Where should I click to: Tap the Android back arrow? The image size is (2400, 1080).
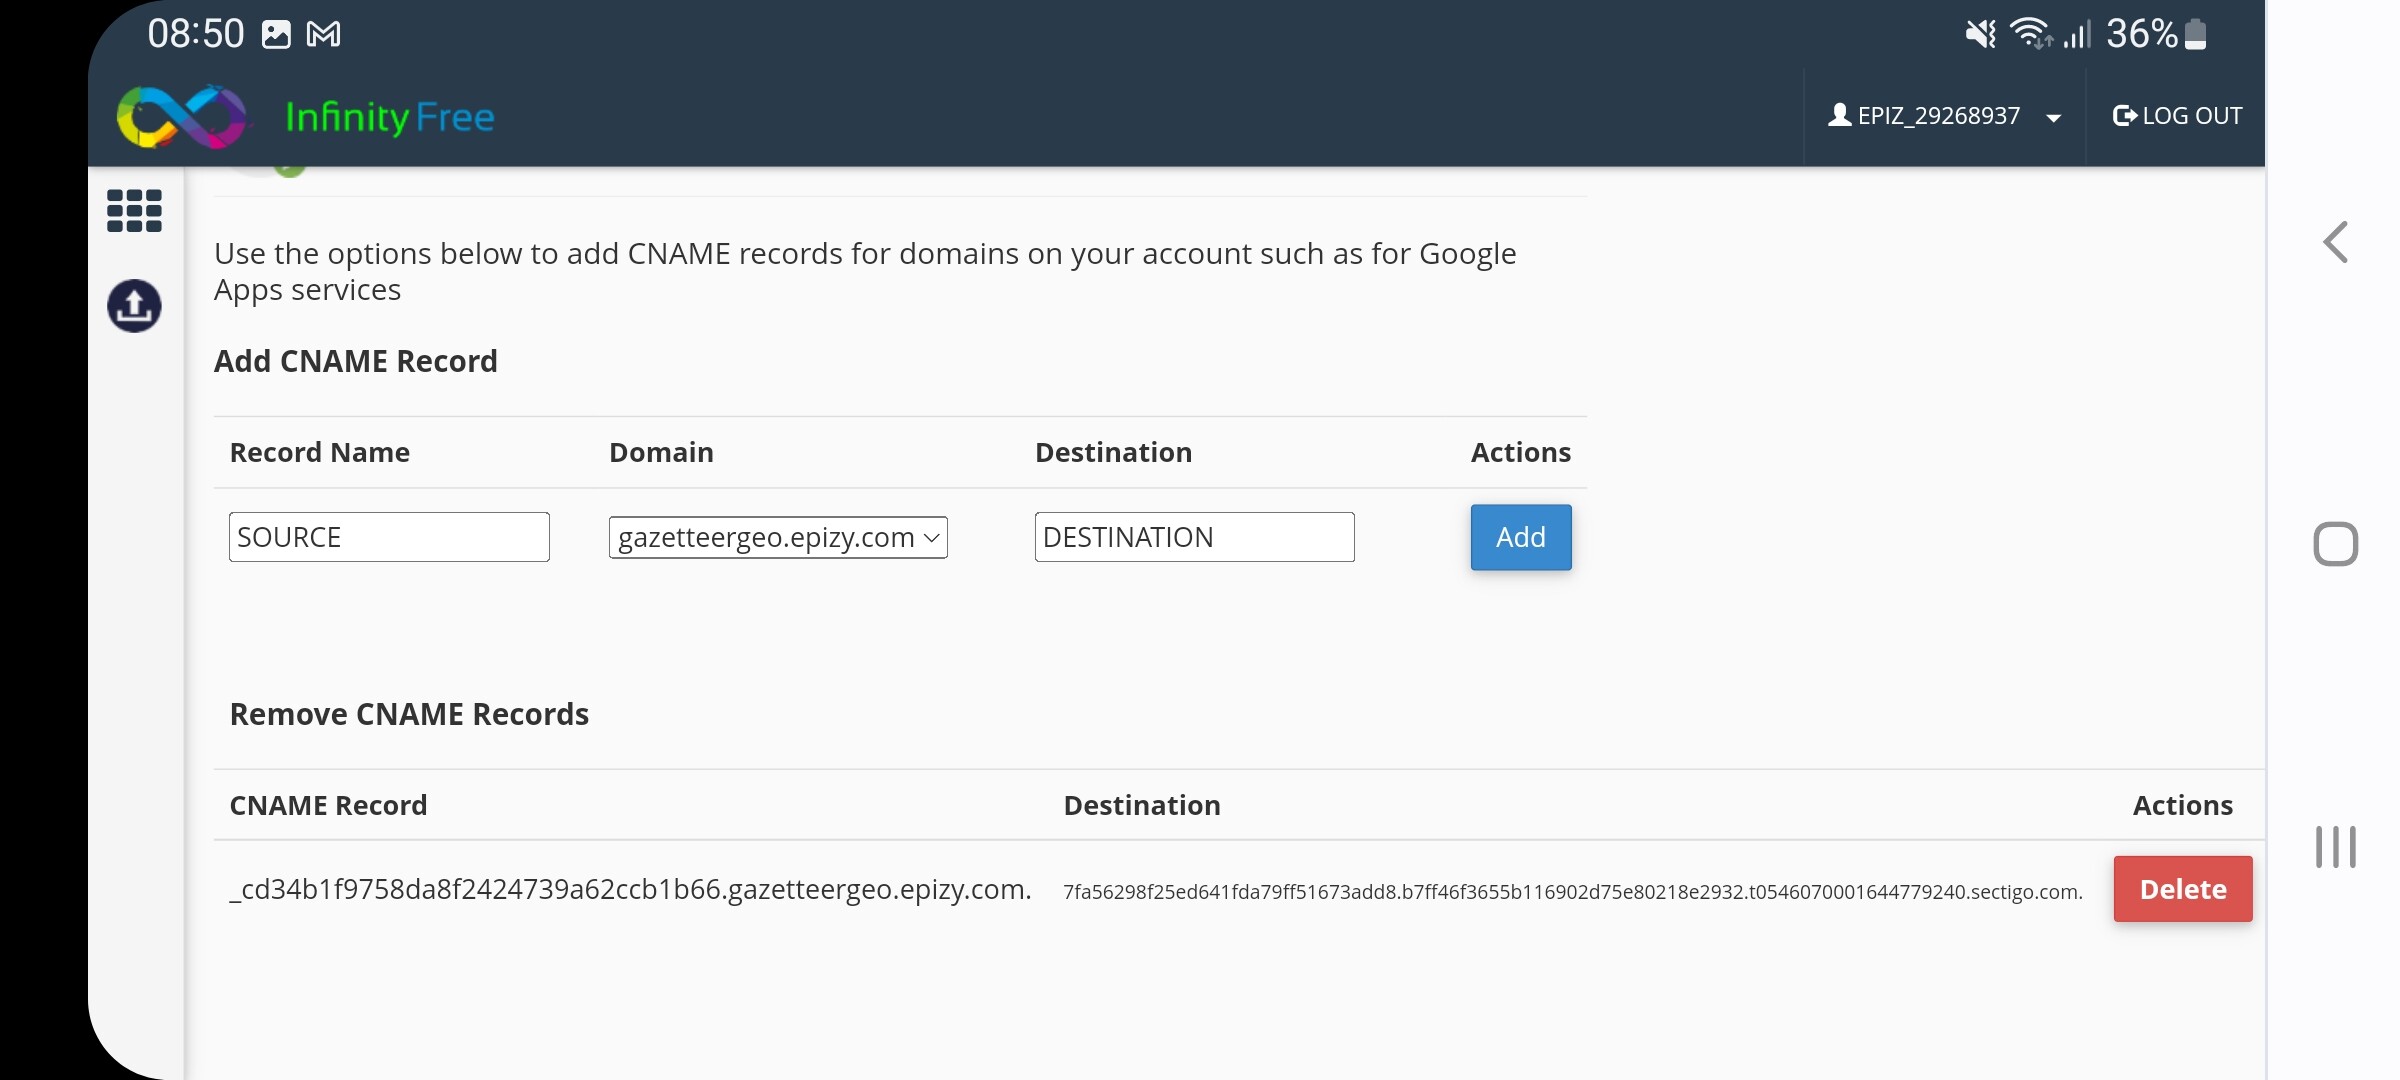[x=2335, y=243]
